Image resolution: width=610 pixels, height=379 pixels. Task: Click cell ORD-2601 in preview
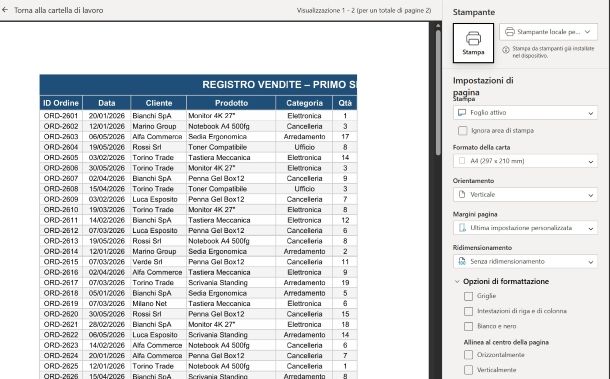61,116
